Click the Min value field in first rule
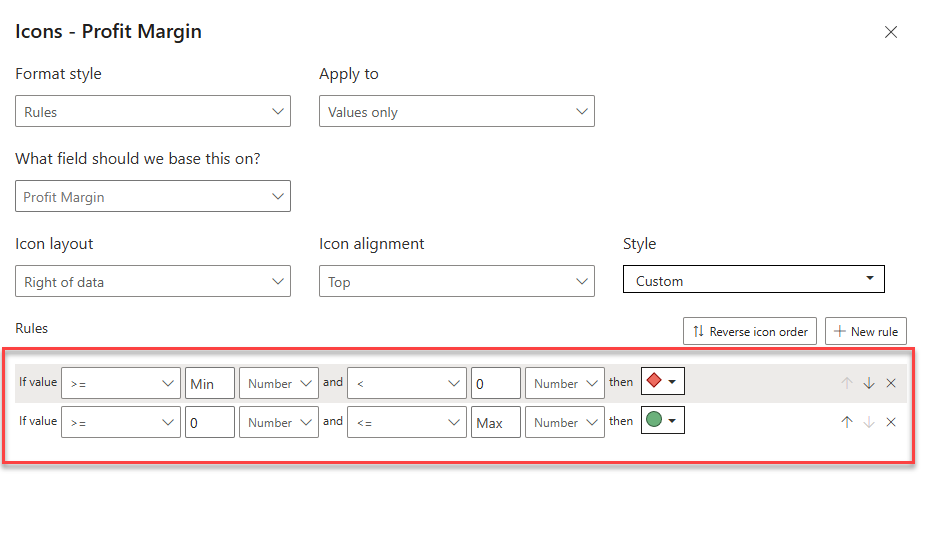The height and width of the screenshot is (535, 925). pos(210,383)
